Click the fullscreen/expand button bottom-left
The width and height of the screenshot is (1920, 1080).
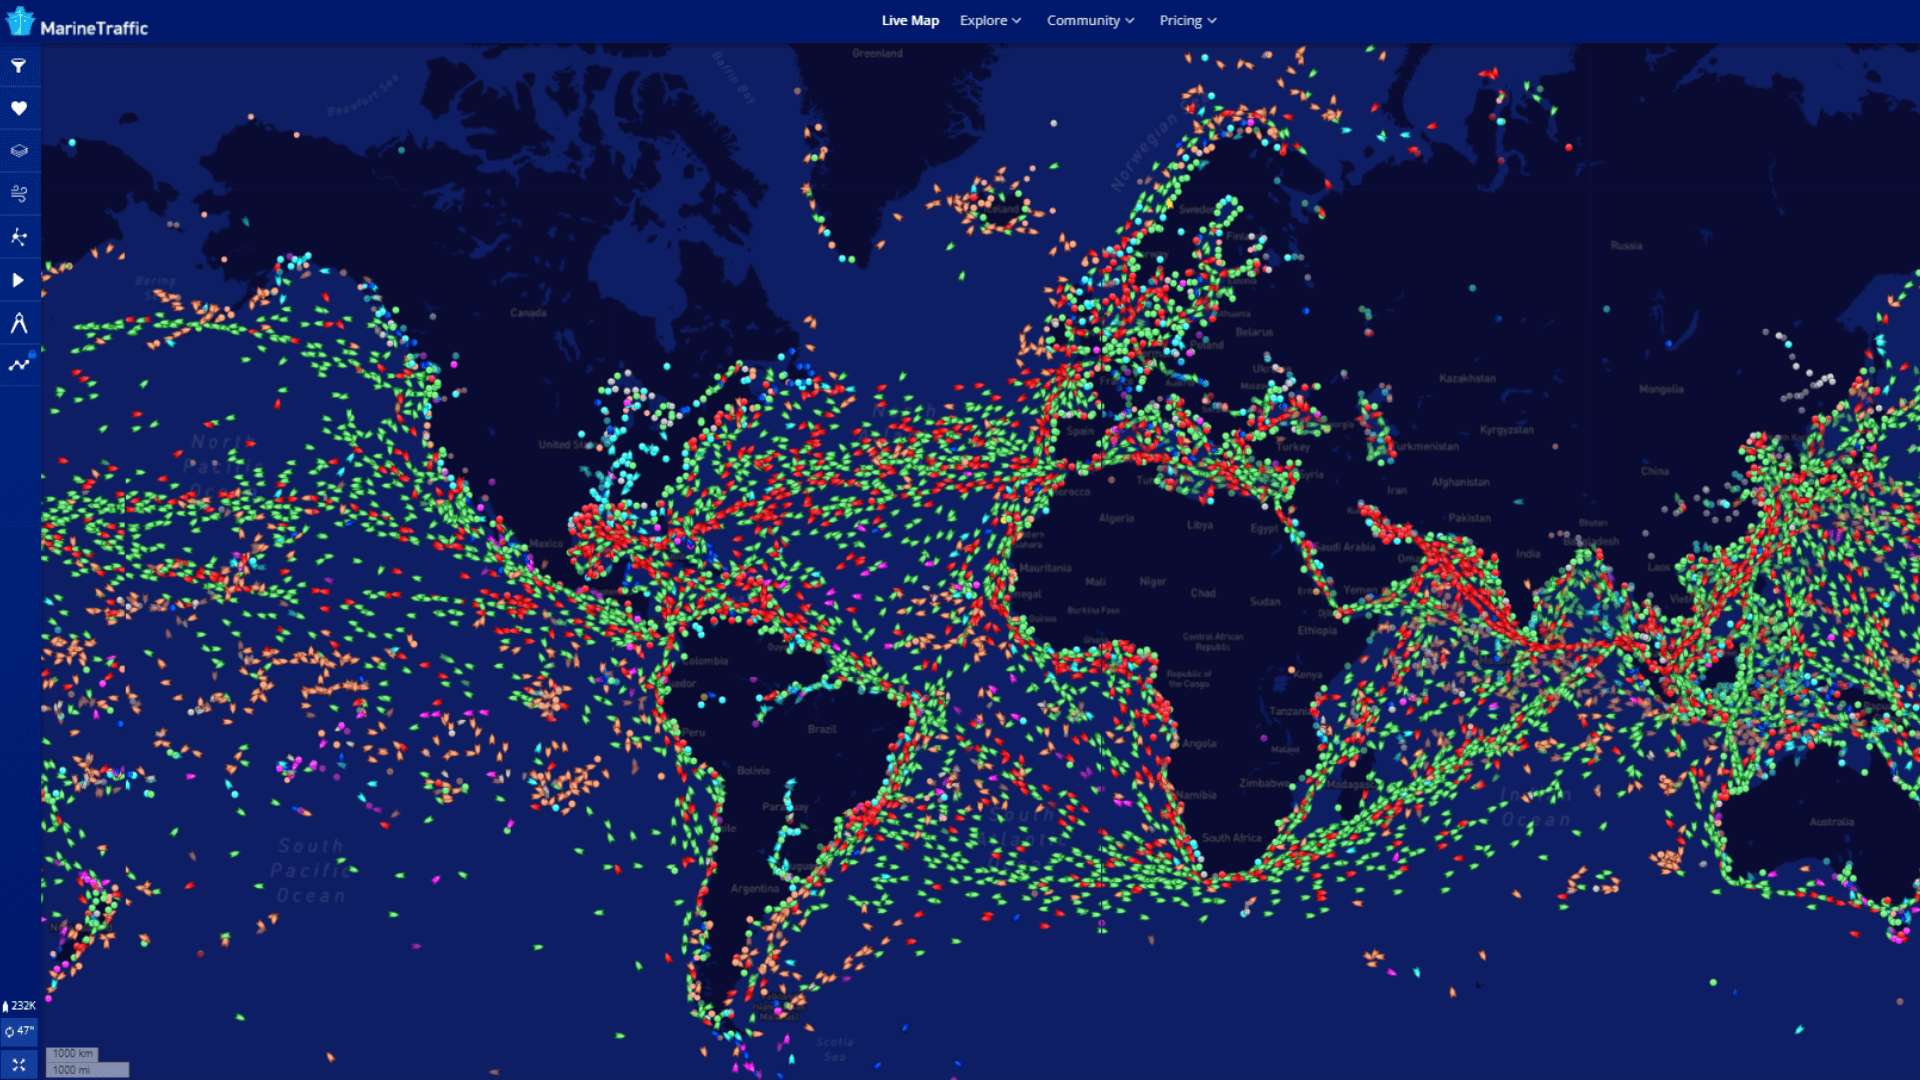click(17, 1064)
